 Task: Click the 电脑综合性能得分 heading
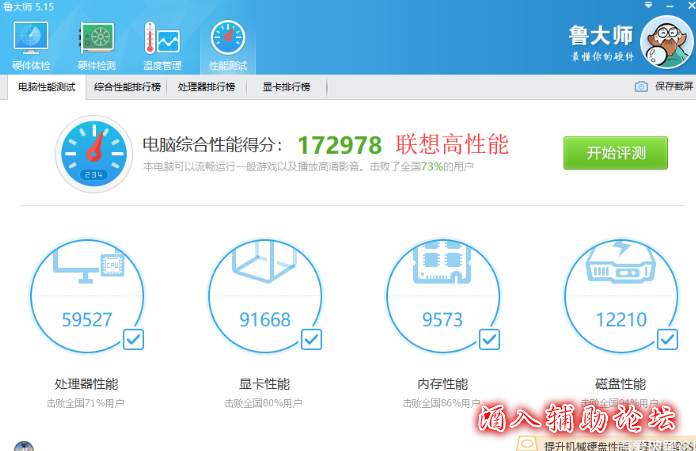point(212,145)
